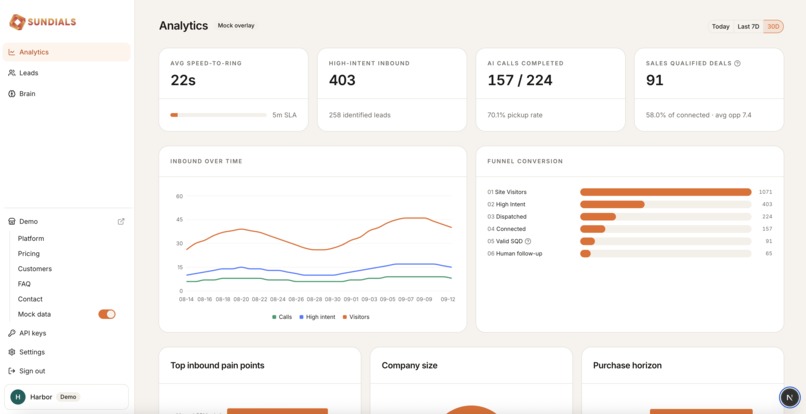Open the FAQ demo link
The width and height of the screenshot is (806, 414).
24,284
